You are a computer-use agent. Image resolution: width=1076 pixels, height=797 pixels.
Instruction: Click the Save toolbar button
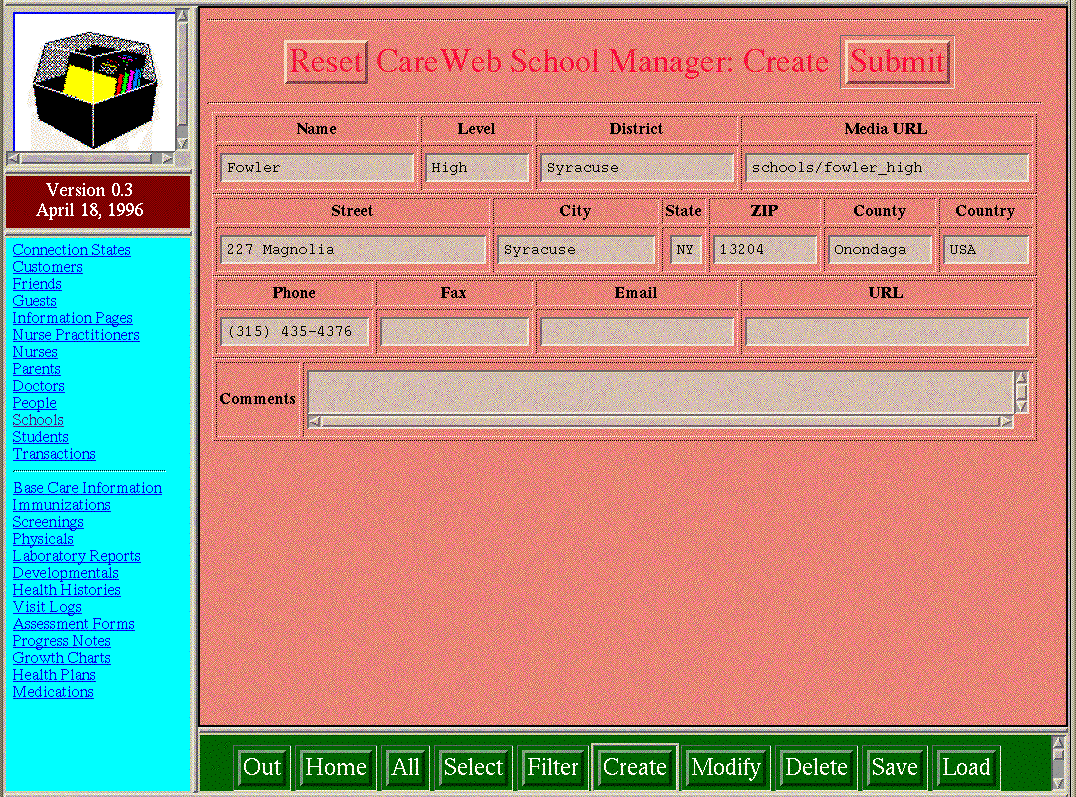coord(895,767)
